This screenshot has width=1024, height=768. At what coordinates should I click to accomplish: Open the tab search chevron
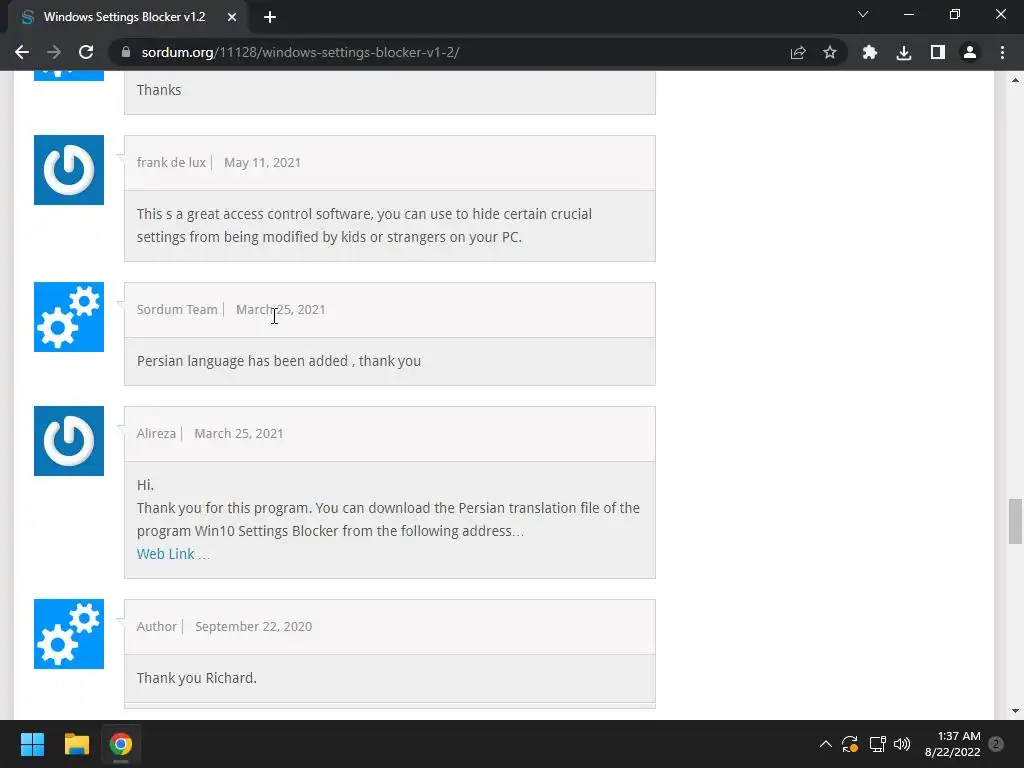point(863,14)
